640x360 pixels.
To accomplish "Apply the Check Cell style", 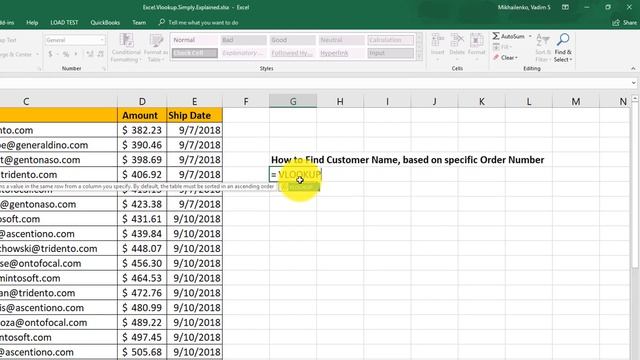I will click(194, 53).
